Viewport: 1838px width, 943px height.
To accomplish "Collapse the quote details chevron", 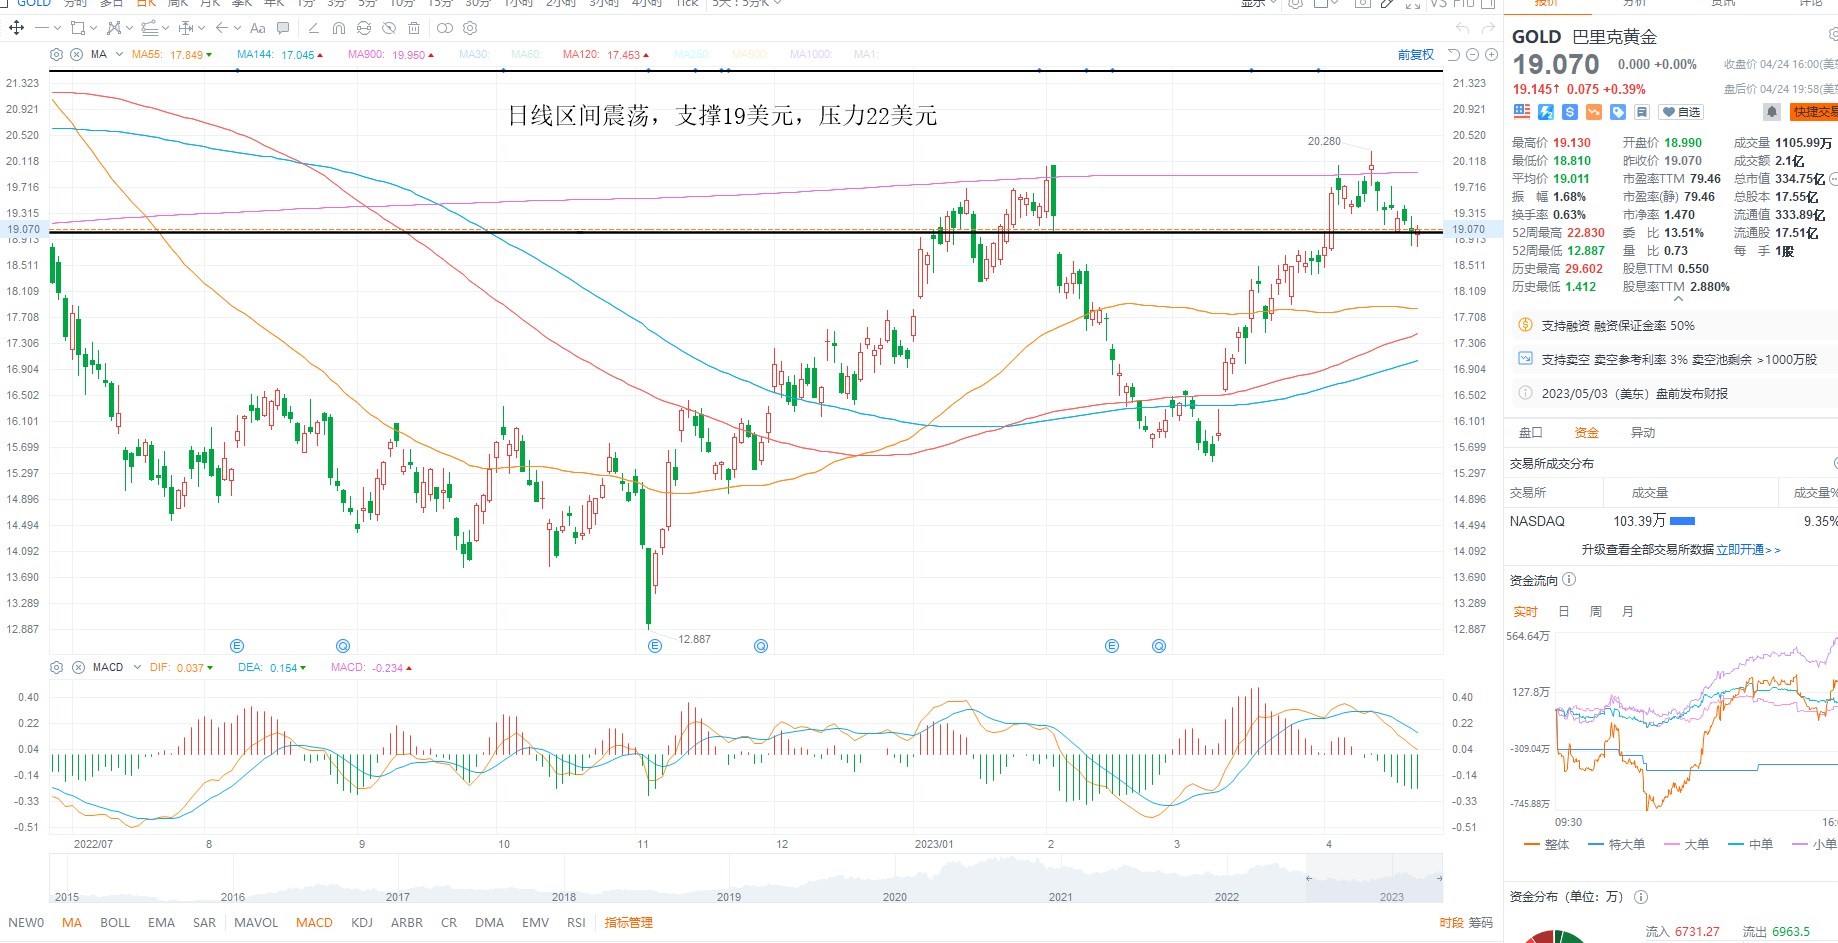I will click(x=1678, y=299).
